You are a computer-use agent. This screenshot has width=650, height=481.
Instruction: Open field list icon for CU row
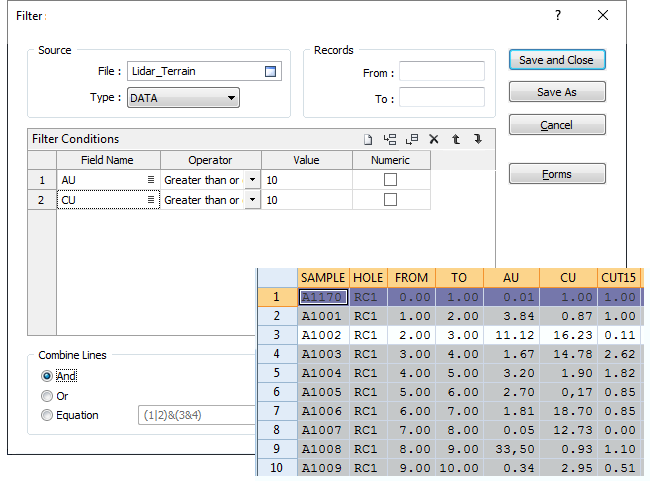tap(151, 200)
